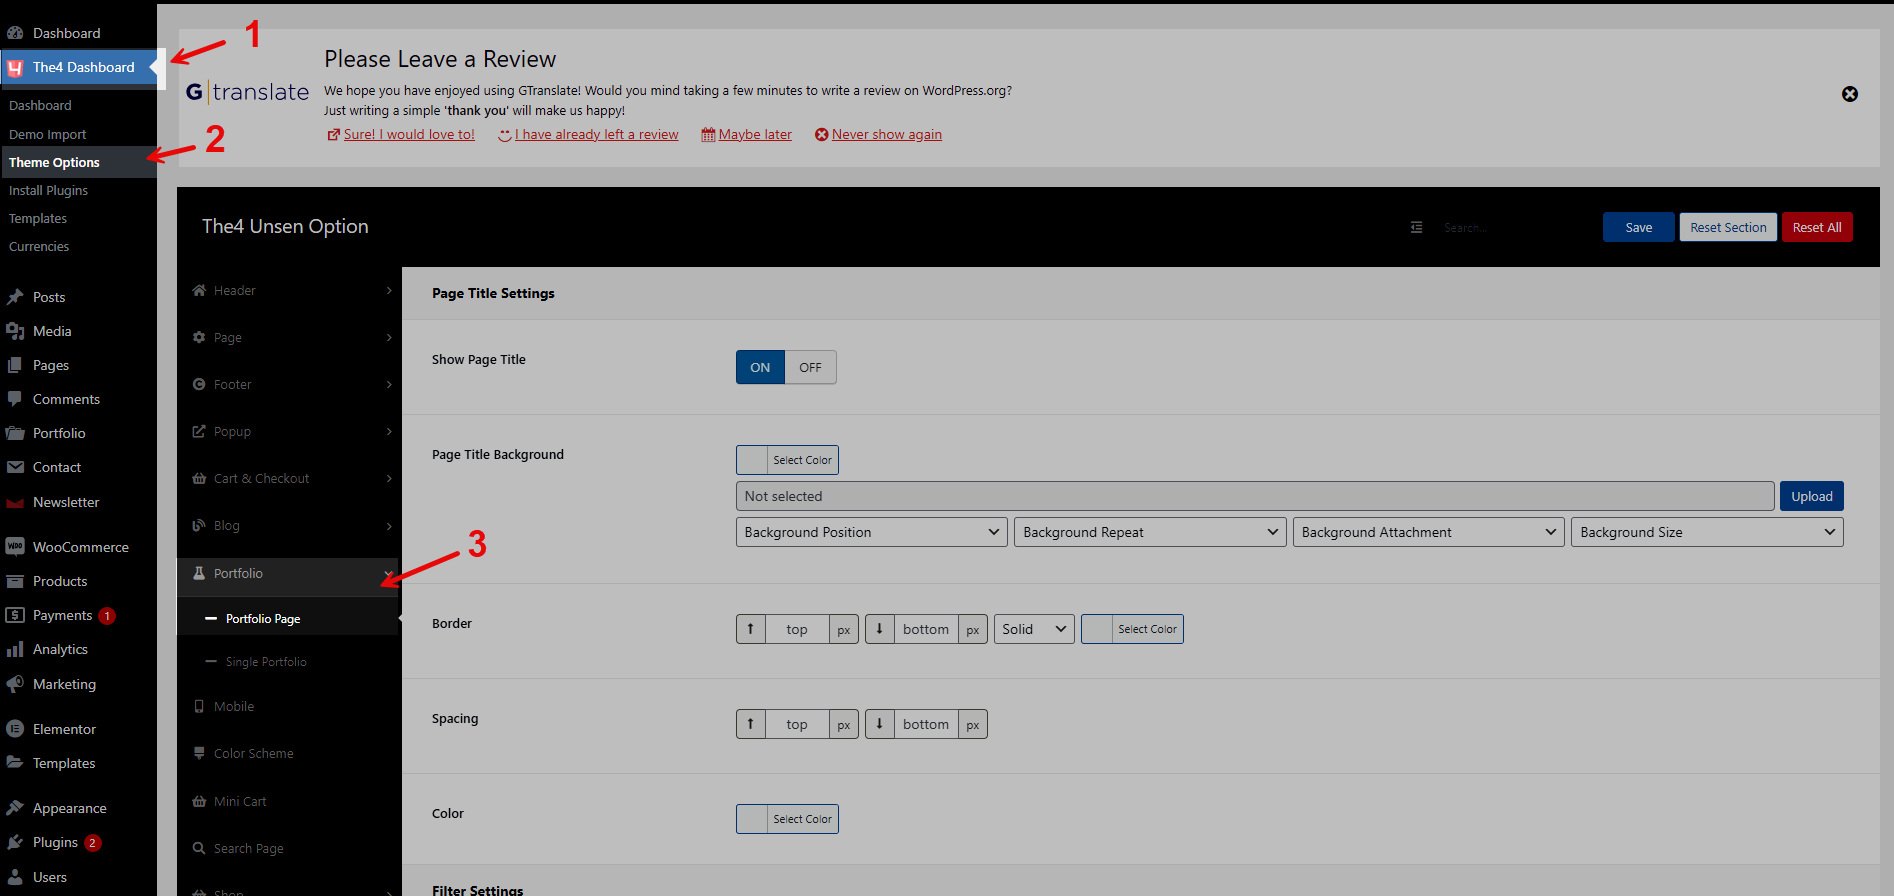Click The4 Dashboard logo icon
This screenshot has width=1894, height=896.
tap(15, 68)
